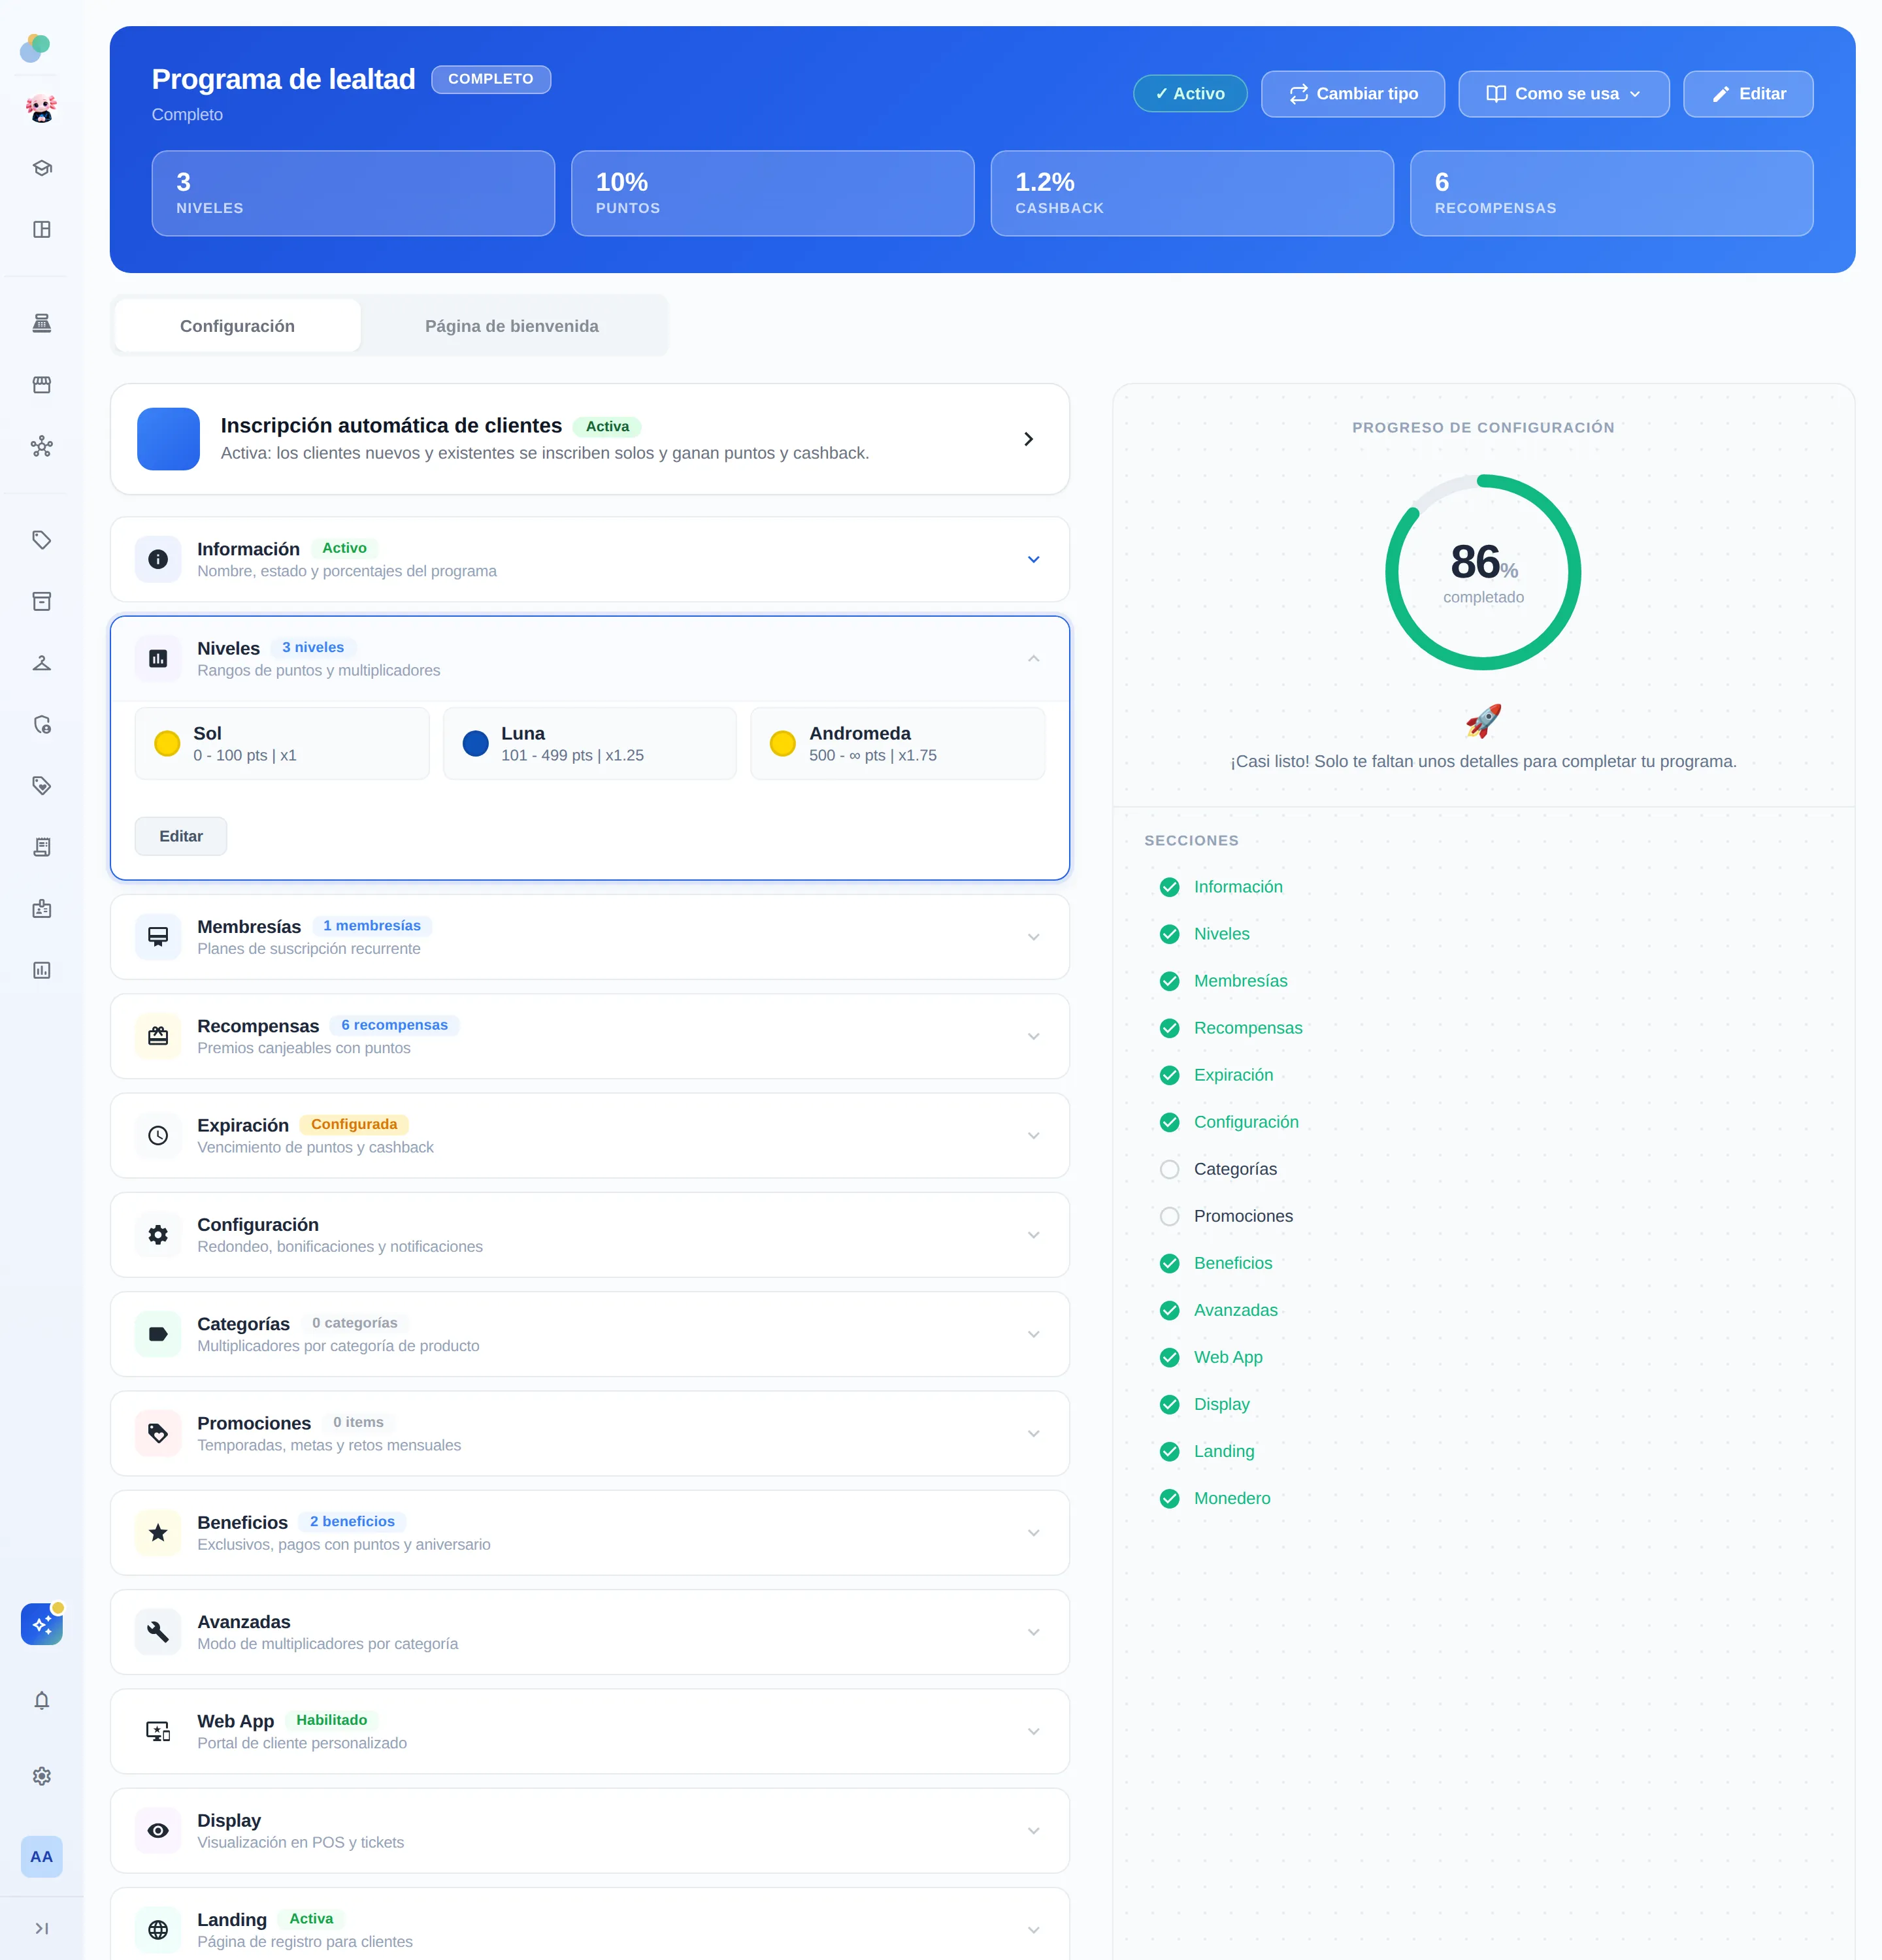
Task: Expand the Información section chevron
Action: (1033, 559)
